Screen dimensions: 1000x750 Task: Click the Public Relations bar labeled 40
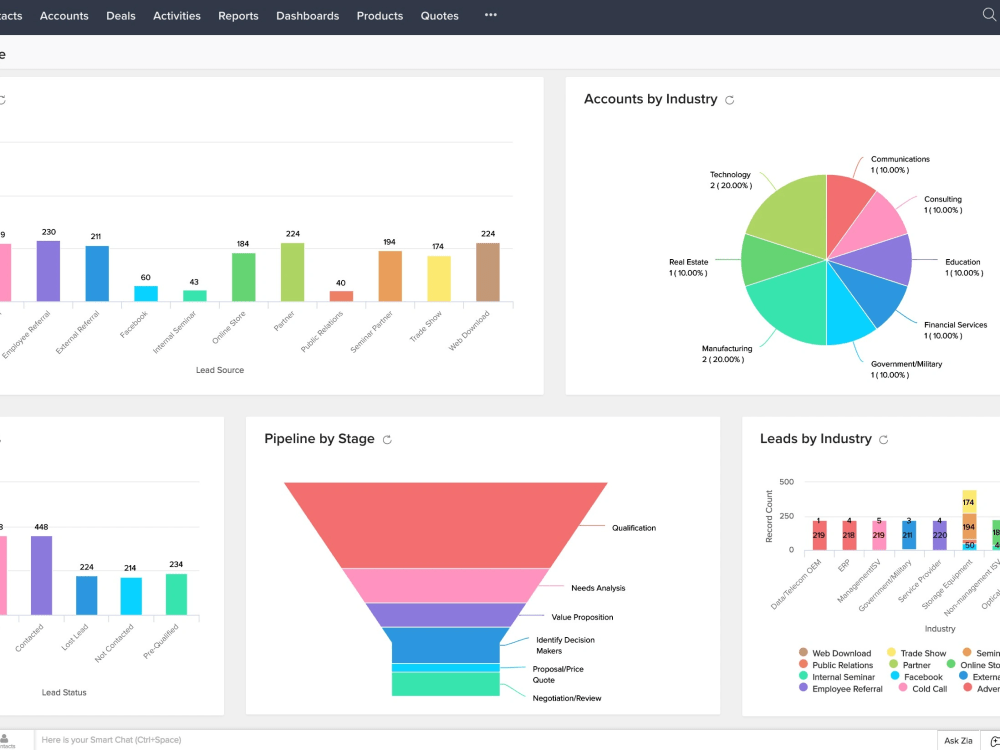[x=341, y=296]
